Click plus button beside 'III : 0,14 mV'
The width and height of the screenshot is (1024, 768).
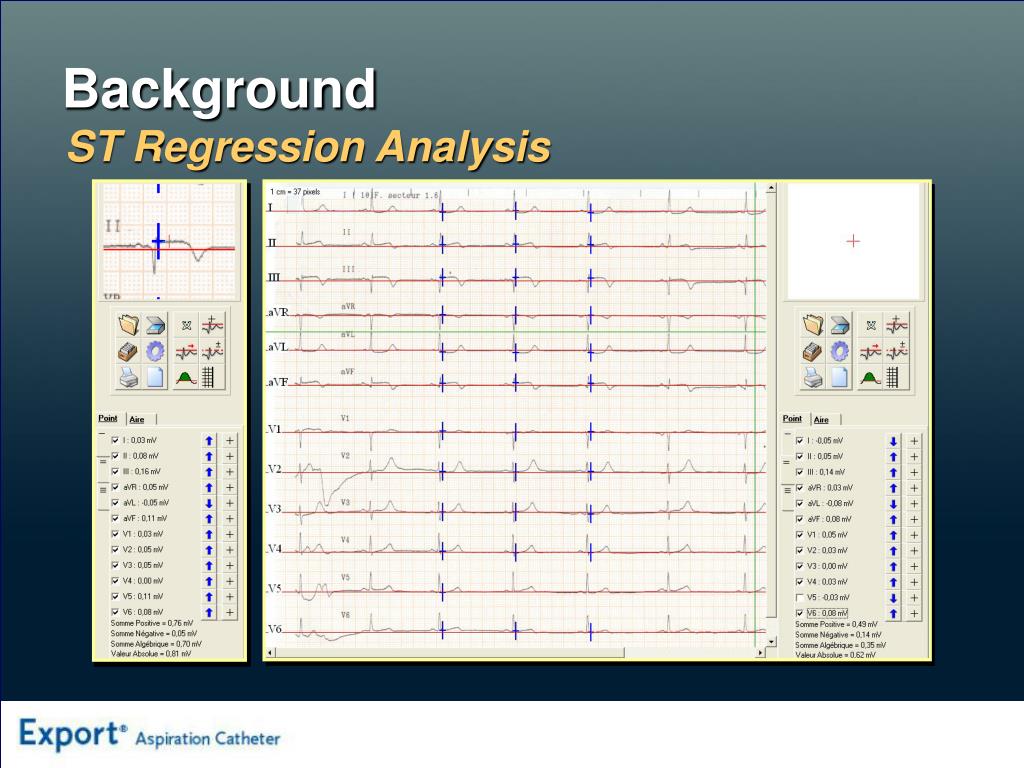(914, 473)
